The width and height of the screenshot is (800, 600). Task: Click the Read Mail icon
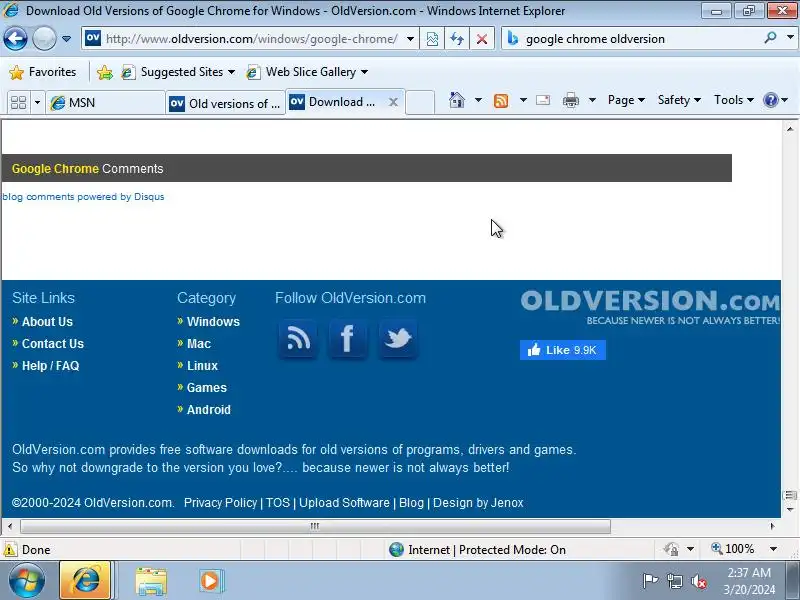point(543,100)
